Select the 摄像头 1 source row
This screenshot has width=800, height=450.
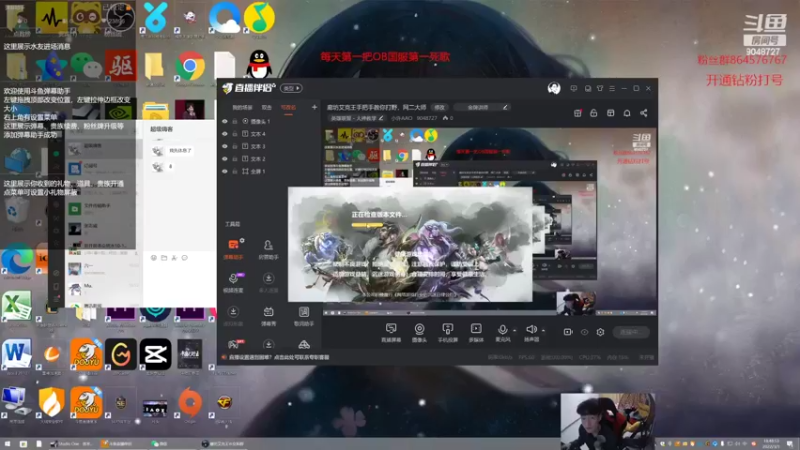point(269,121)
